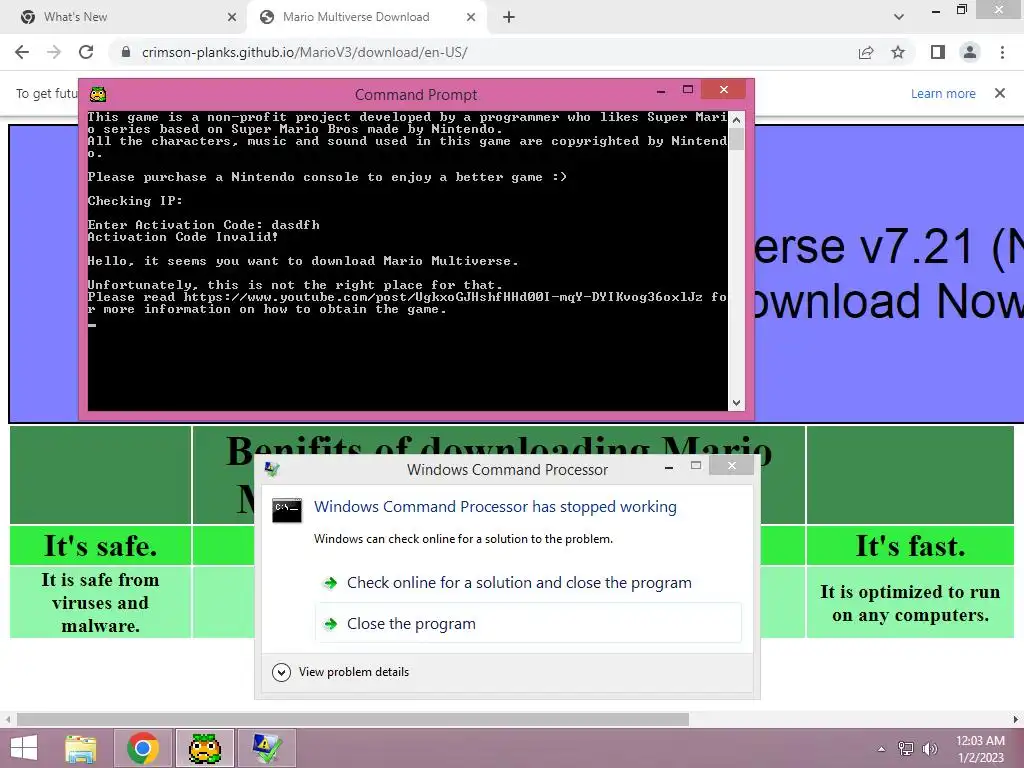The image size is (1024, 768).
Task: Click the Learn more link
Action: [943, 93]
